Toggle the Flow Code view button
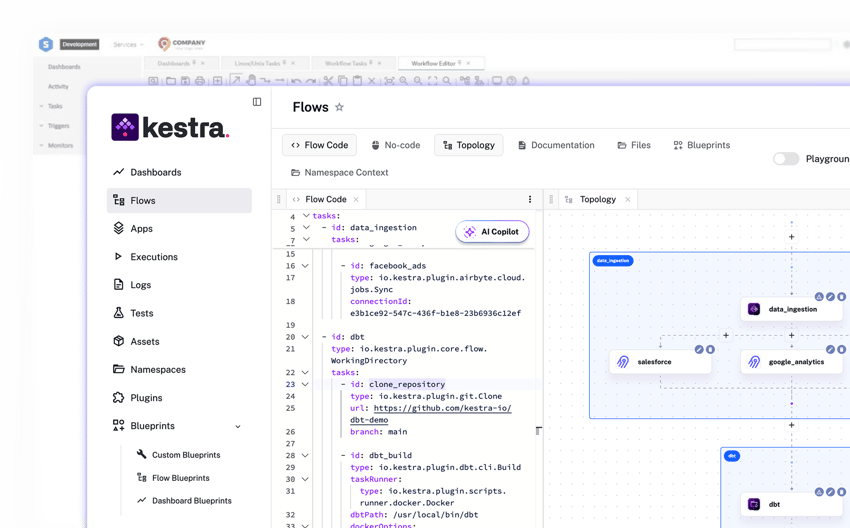Screen dimensions: 850x528 pyautogui.click(x=319, y=145)
